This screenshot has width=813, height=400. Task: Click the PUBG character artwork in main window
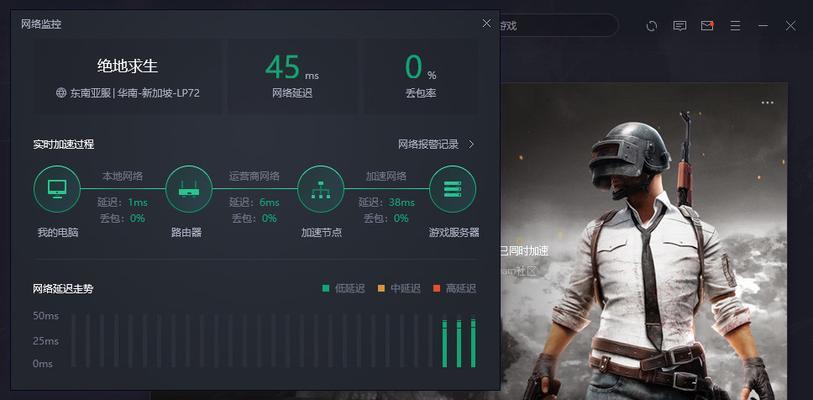pyautogui.click(x=658, y=254)
